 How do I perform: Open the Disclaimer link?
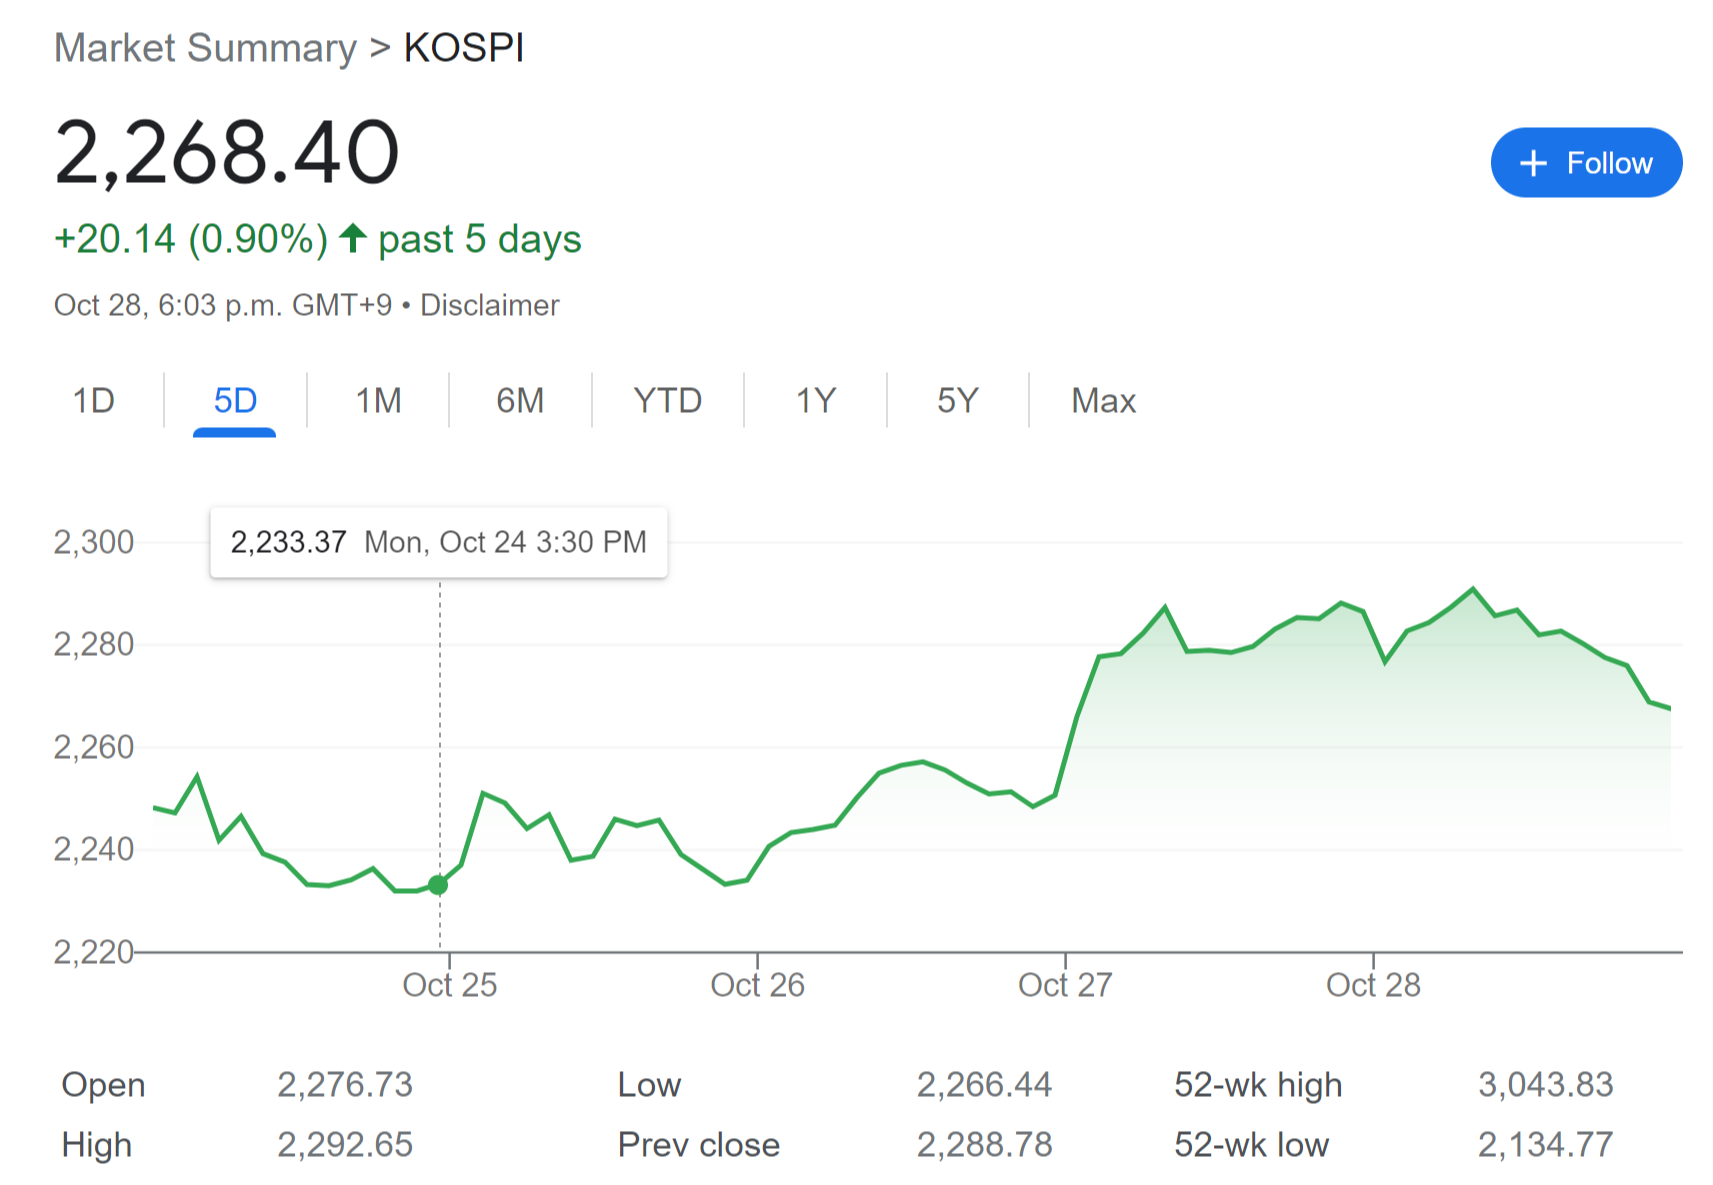(489, 305)
